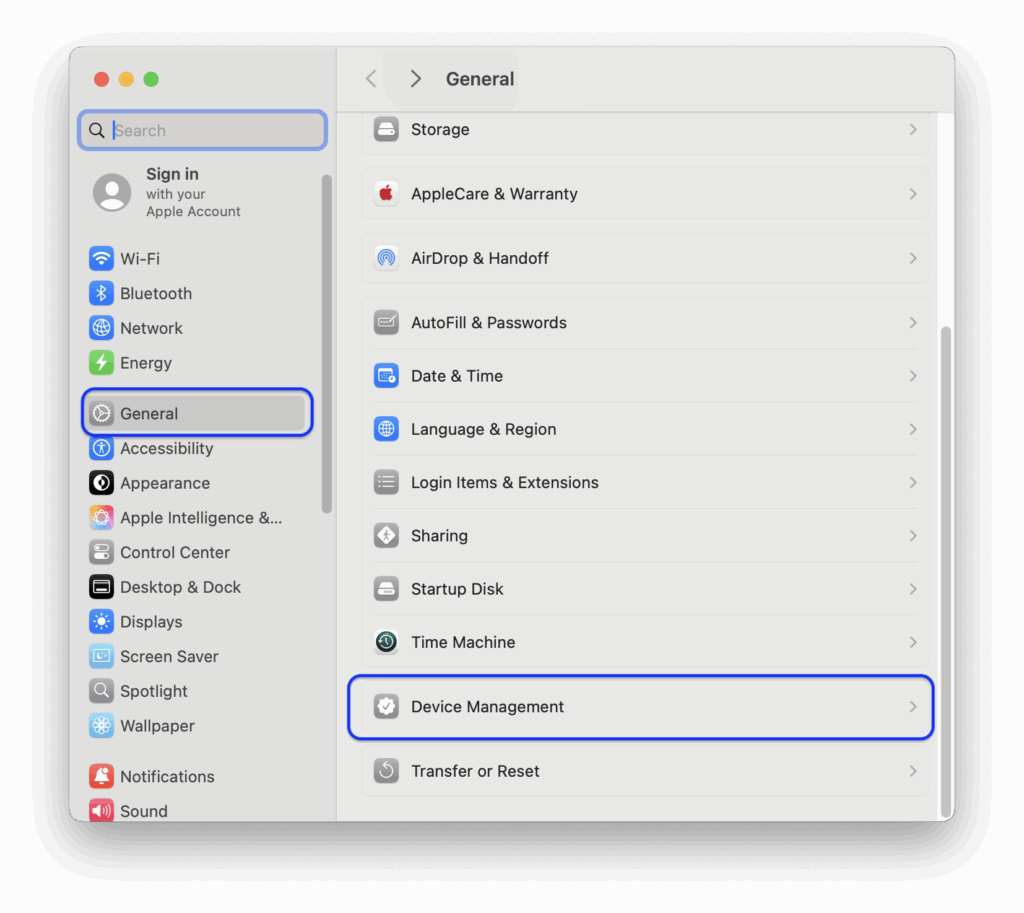Open Wi-Fi settings in sidebar
The width and height of the screenshot is (1024, 913).
tap(196, 259)
